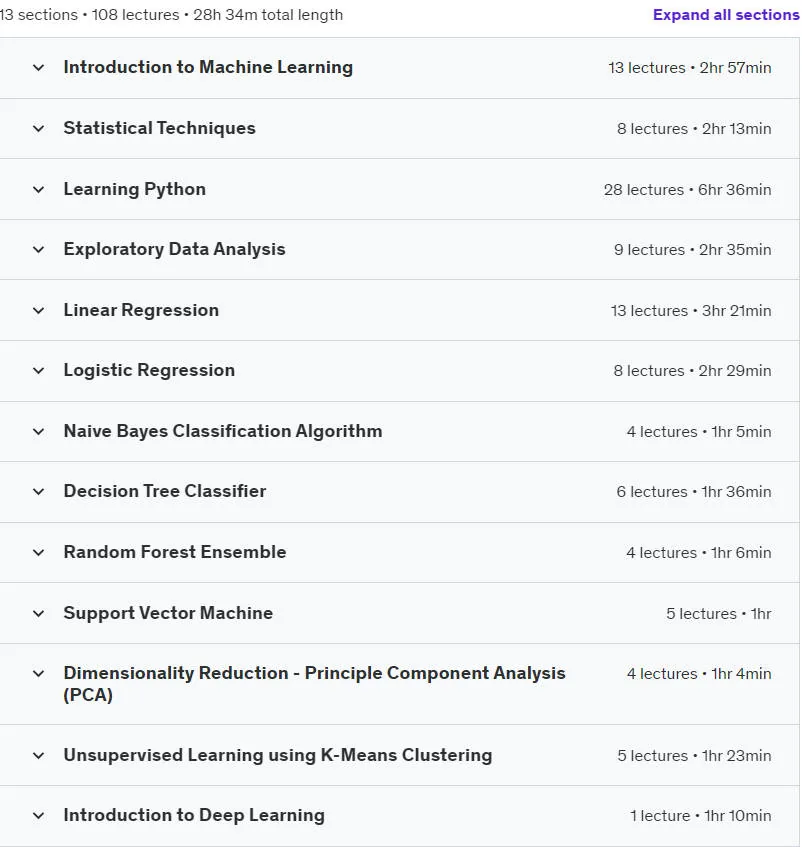Screen dimensions: 802x847
Task: Open the Learning Python section title
Action: [134, 190]
